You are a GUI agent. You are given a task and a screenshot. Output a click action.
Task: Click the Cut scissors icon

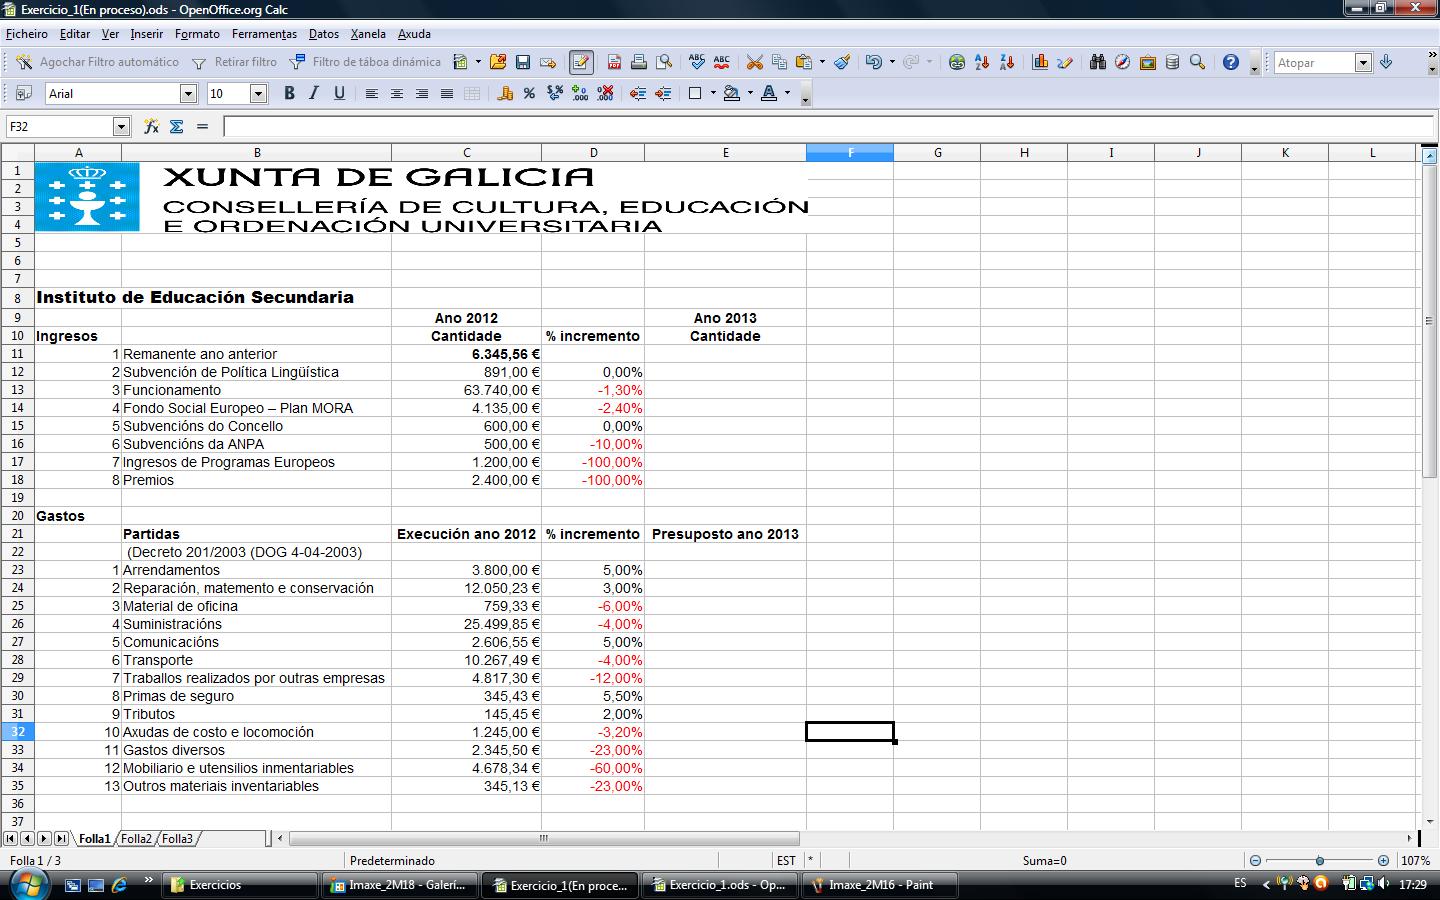click(x=754, y=62)
